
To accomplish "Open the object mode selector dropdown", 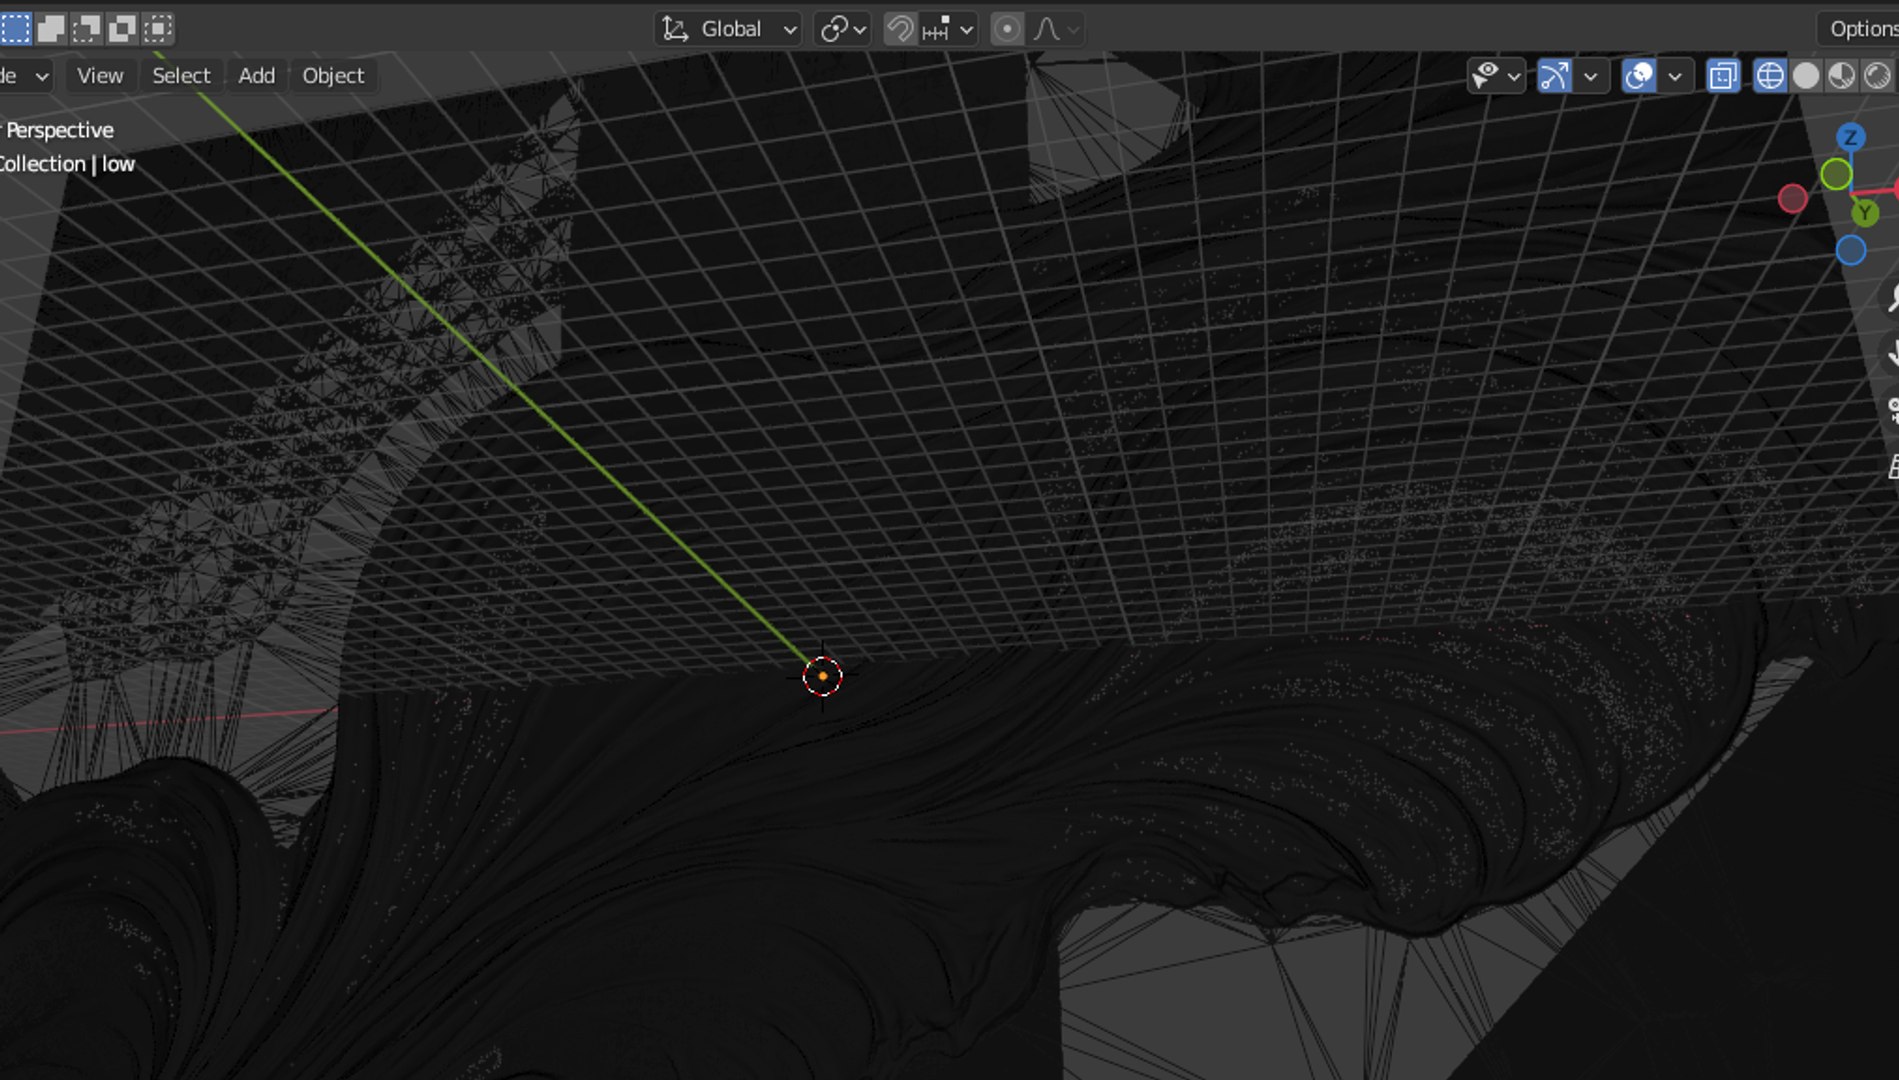I will (24, 75).
